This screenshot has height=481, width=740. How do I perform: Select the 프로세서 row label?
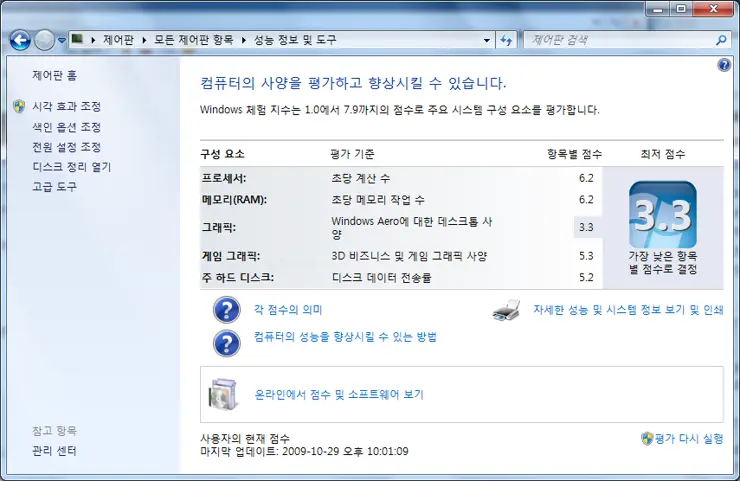[224, 178]
